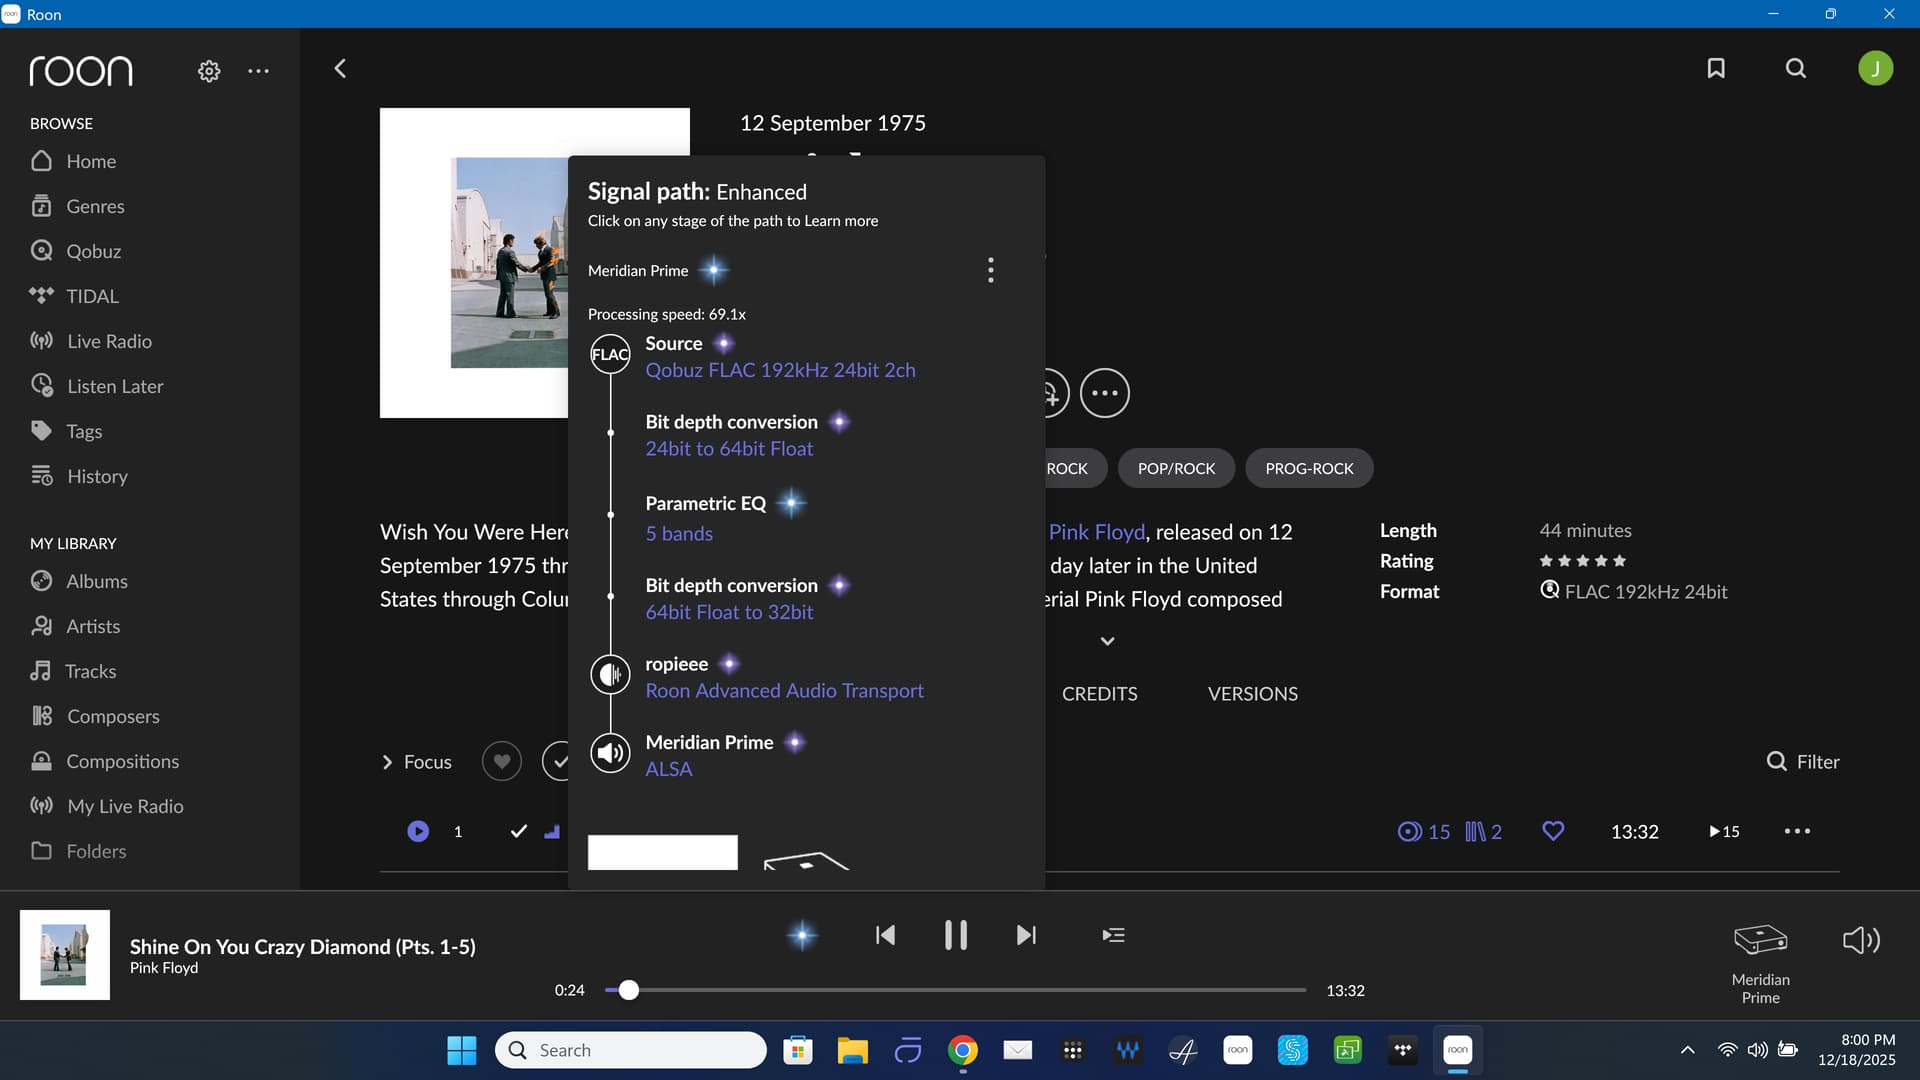
Task: Select Meridian Prime zone icon
Action: pos(1760,940)
